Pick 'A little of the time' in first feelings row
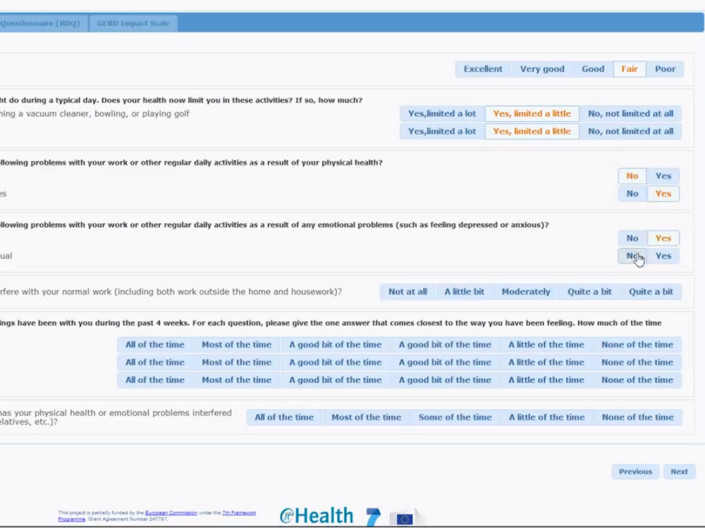The width and height of the screenshot is (705, 528). pyautogui.click(x=546, y=345)
